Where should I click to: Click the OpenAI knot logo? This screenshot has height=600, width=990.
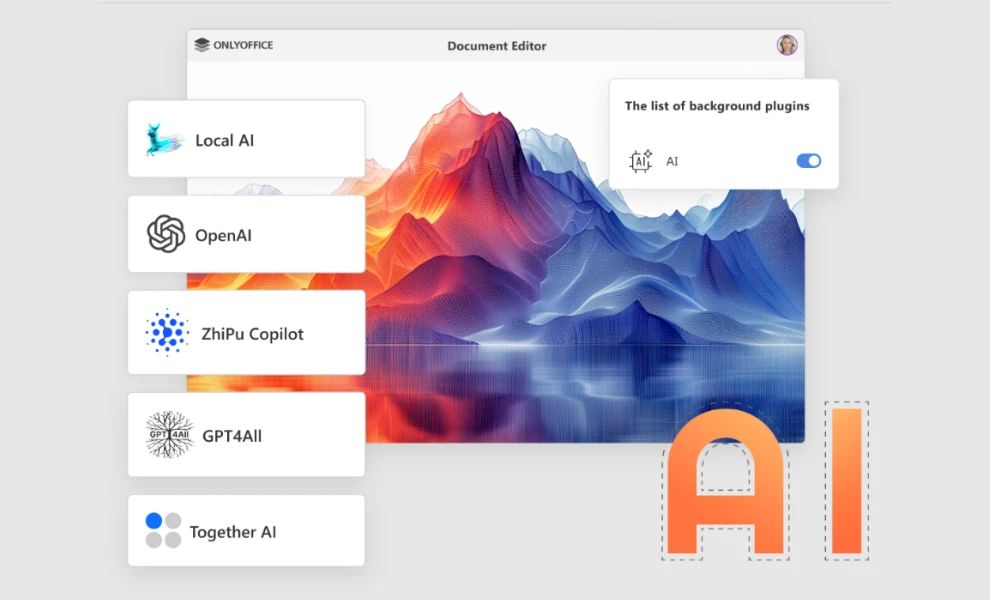(x=166, y=234)
